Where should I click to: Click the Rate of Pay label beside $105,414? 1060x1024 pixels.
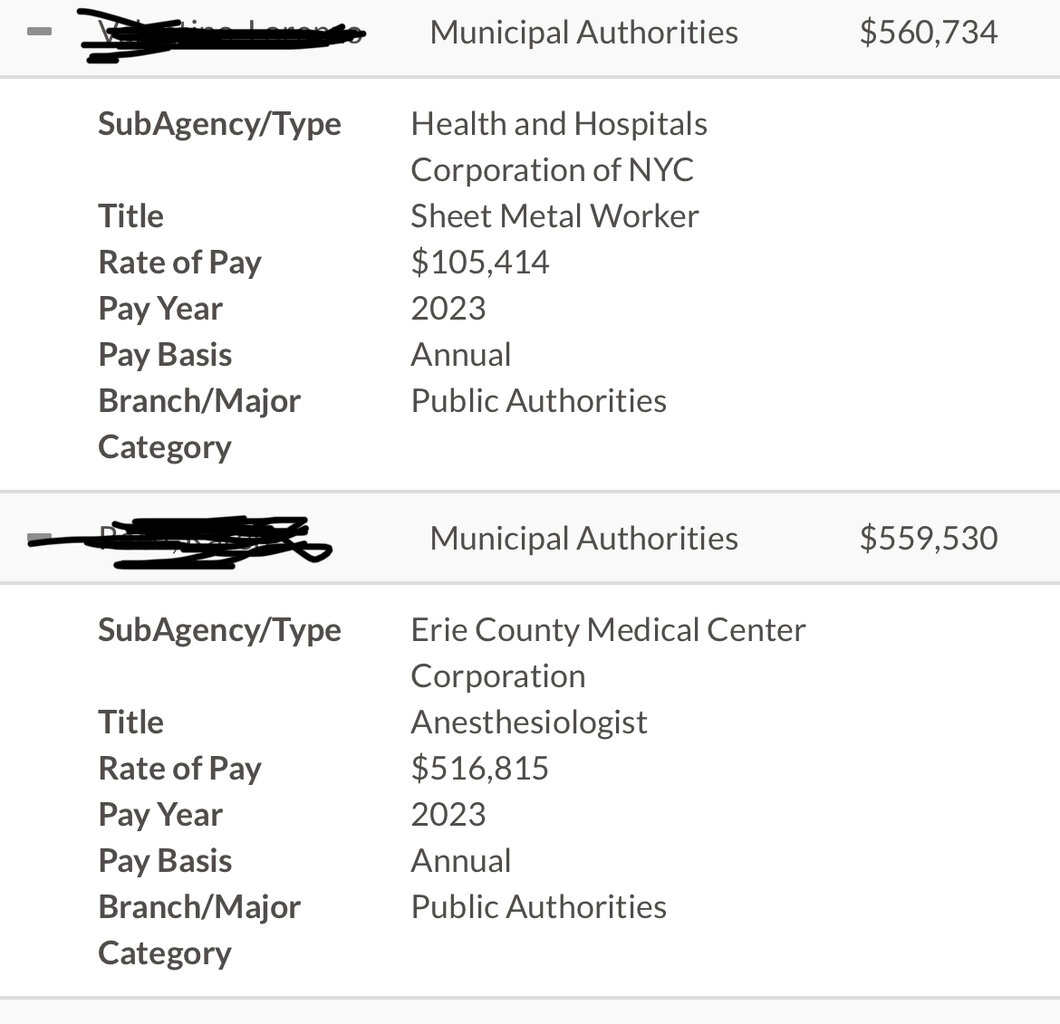pos(179,262)
